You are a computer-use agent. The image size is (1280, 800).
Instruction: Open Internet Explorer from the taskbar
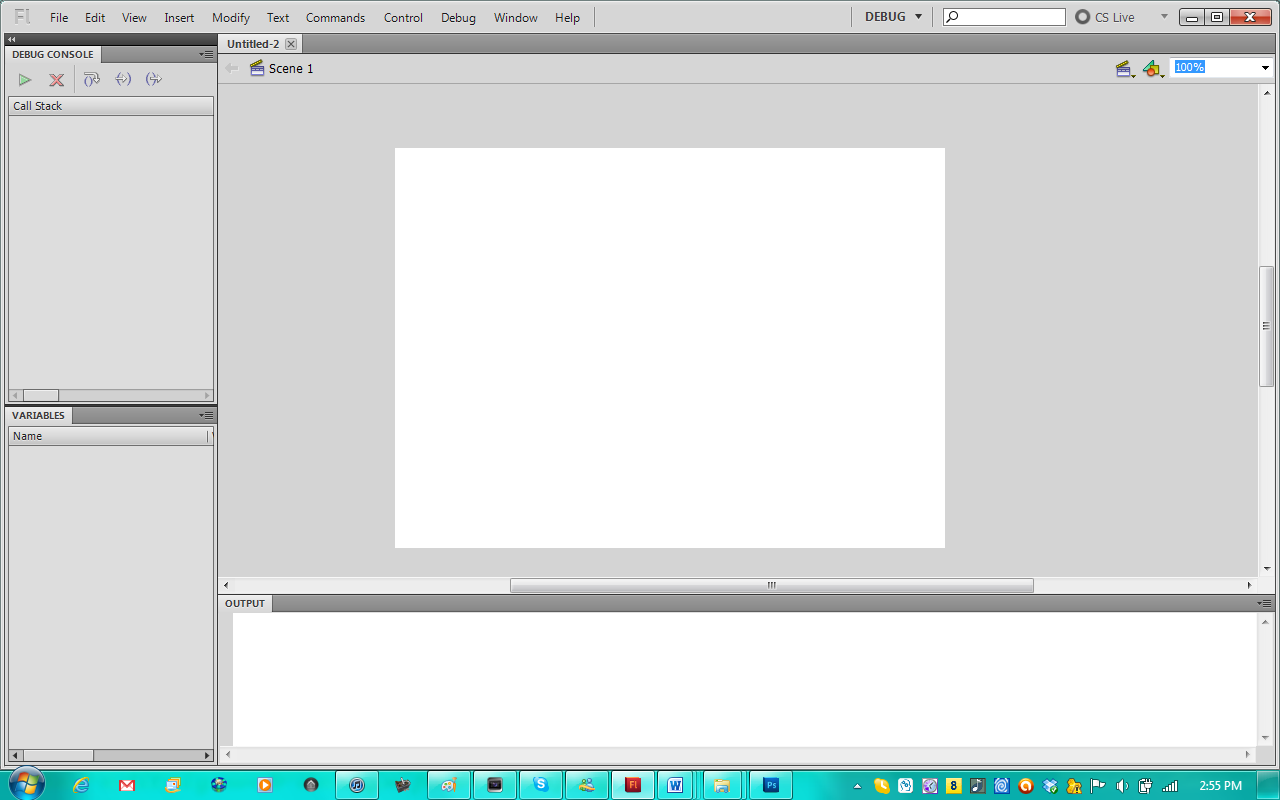click(82, 785)
